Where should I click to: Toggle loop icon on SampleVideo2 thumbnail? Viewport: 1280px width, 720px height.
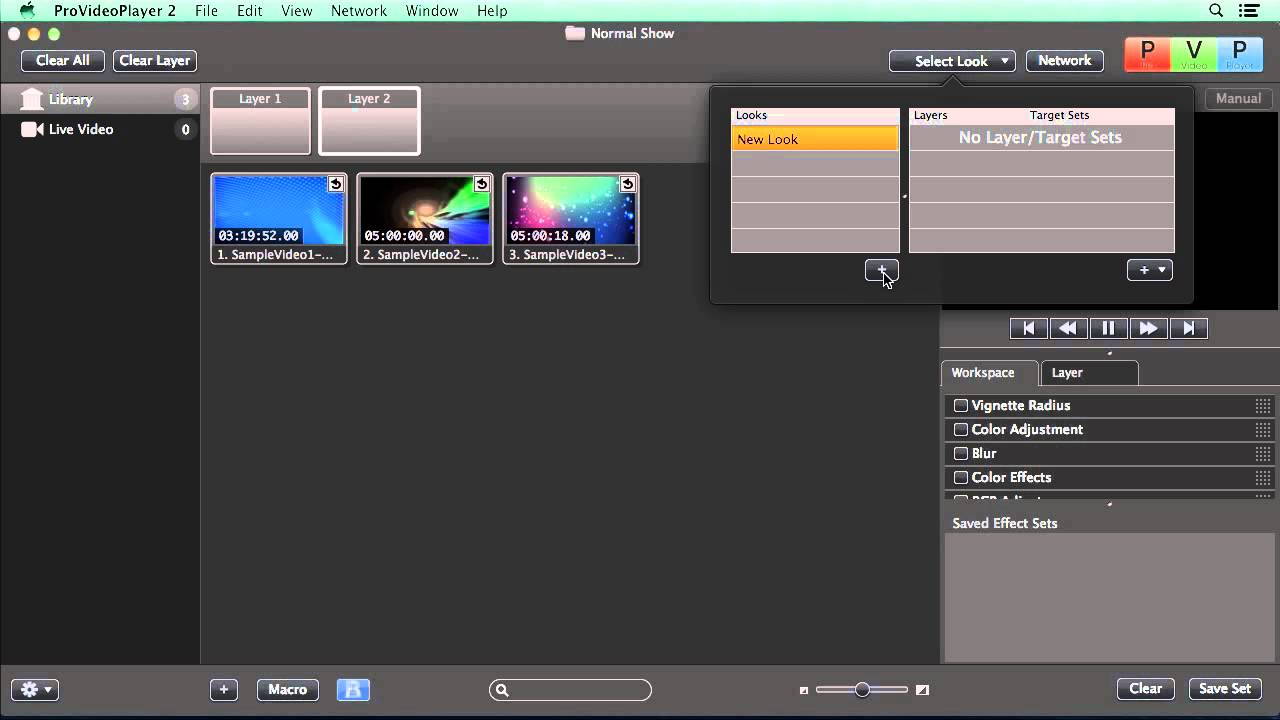(481, 184)
